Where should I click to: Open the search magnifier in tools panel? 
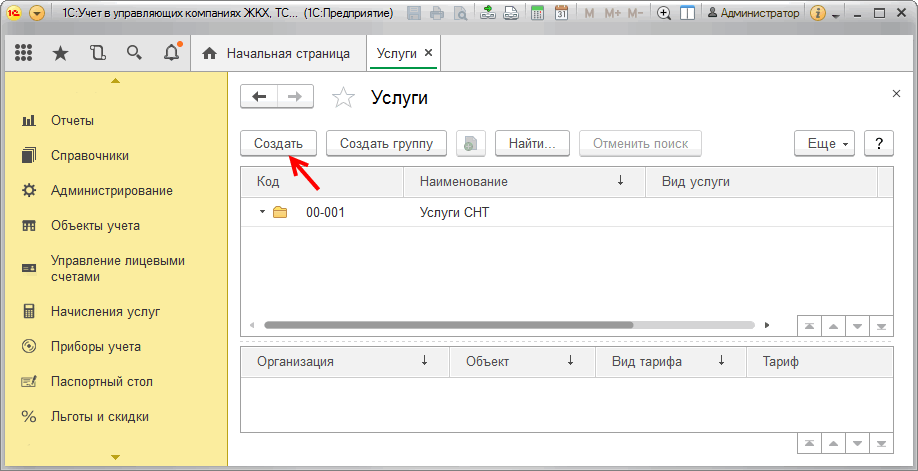(134, 54)
